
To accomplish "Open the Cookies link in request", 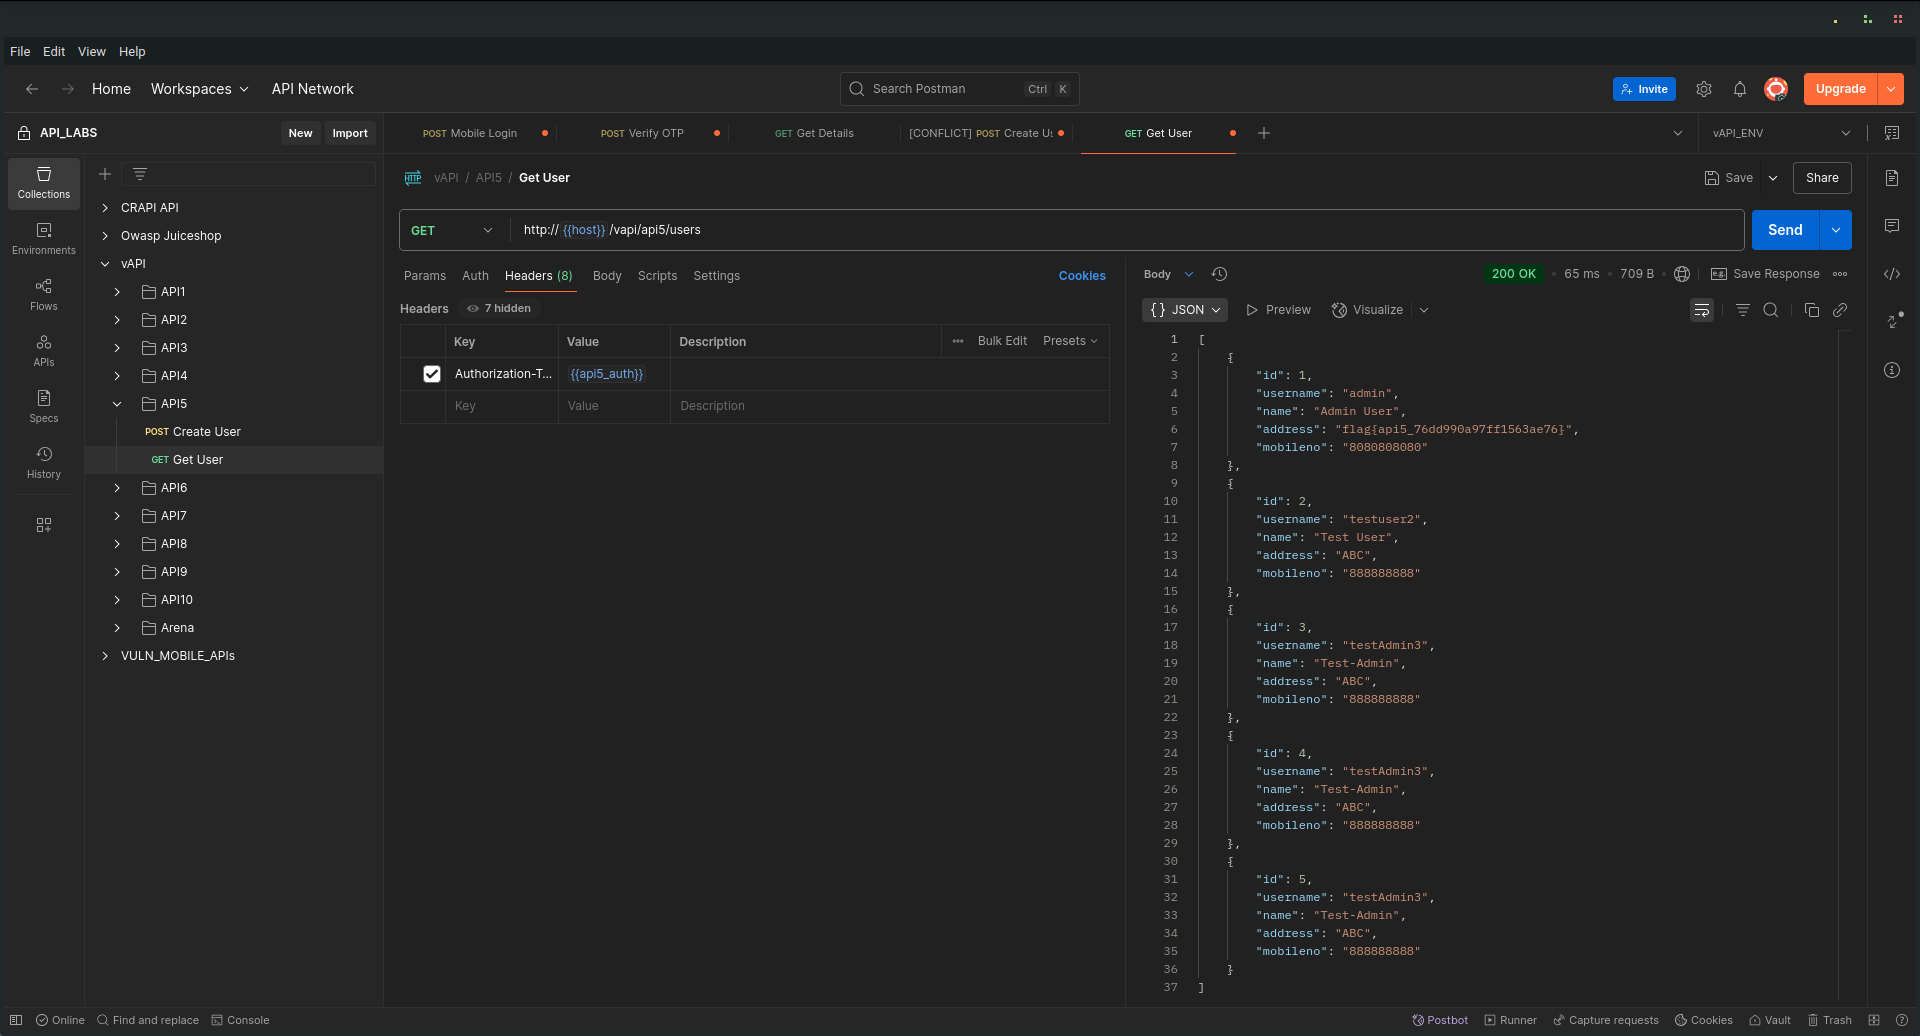I will 1082,276.
